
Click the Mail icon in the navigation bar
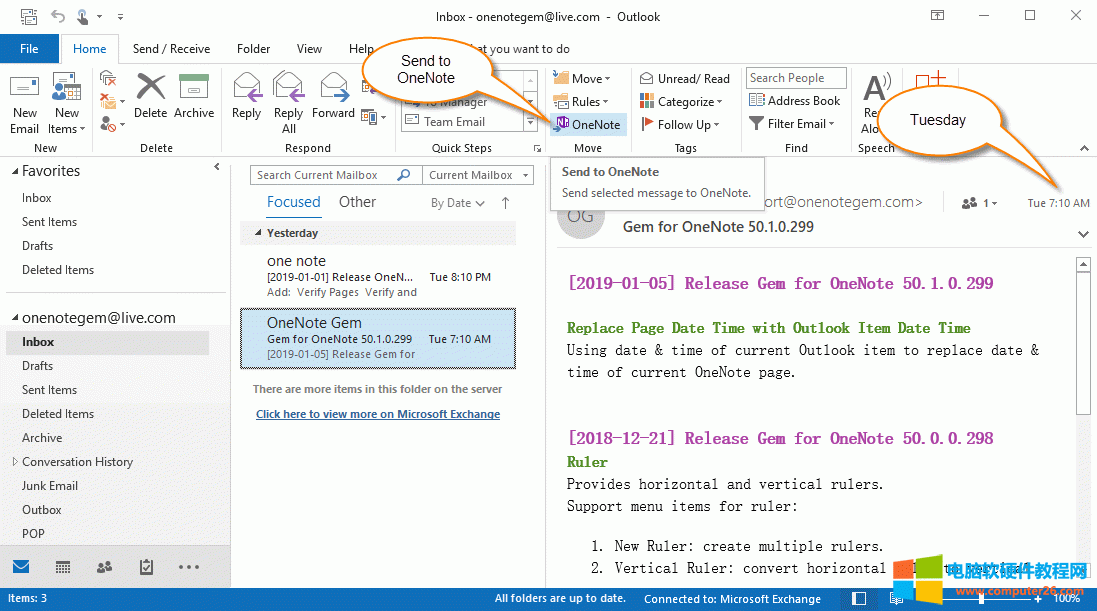[x=21, y=566]
